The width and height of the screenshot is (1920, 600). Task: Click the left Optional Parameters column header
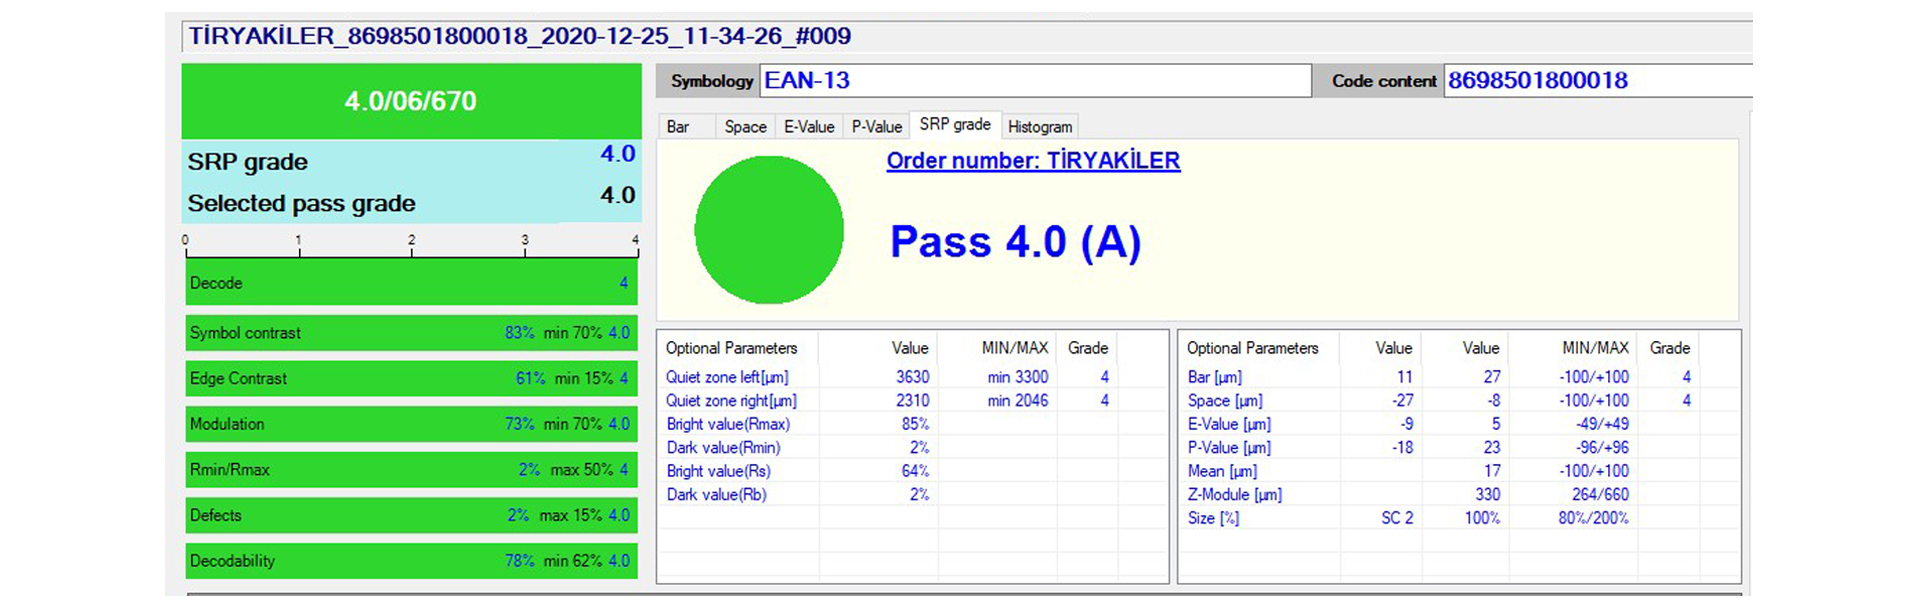tap(732, 348)
